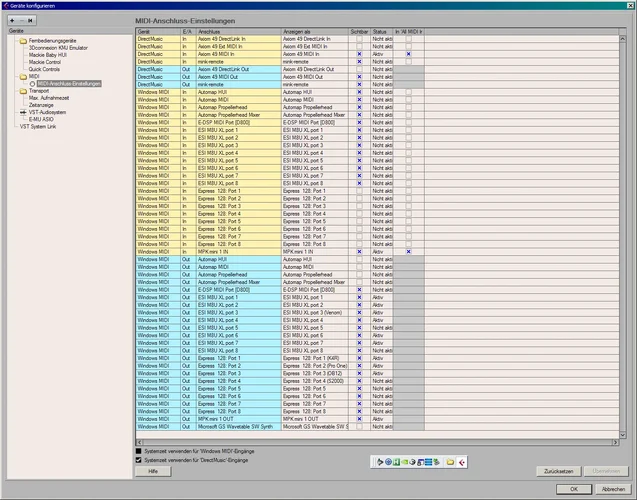Toggle Sichtbar for Axiom 49 DirectLink In
Image resolution: width=637 pixels, height=500 pixels.
tap(359, 39)
